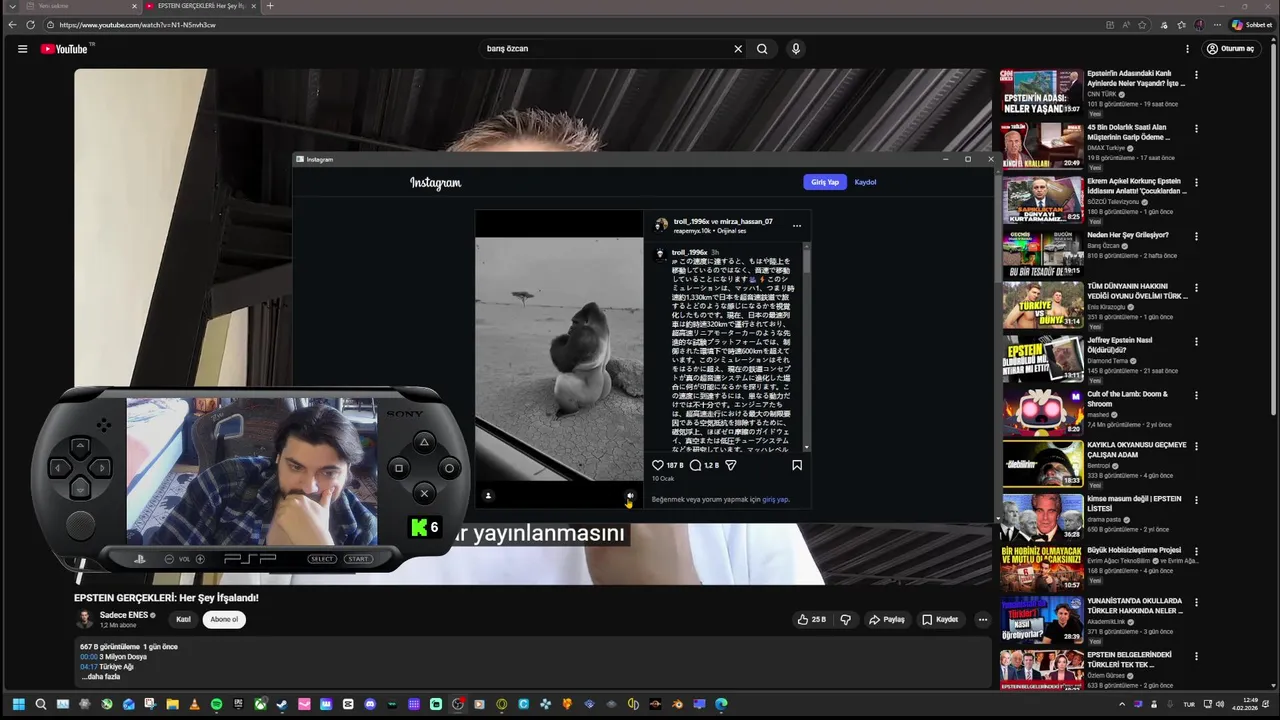The height and width of the screenshot is (720, 1280).
Task: Like the video with thumbs up 25 B
Action: [x=811, y=620]
